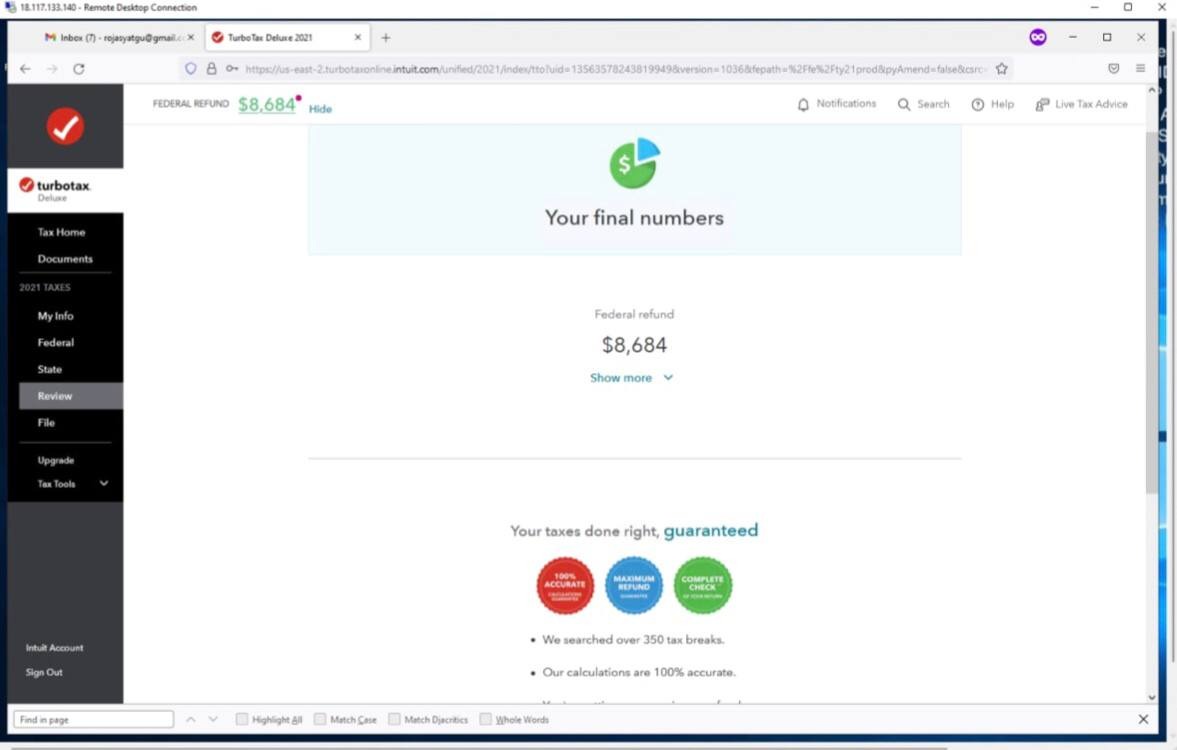Image resolution: width=1177 pixels, height=750 pixels.
Task: Open the Pocket save icon
Action: pyautogui.click(x=1114, y=68)
